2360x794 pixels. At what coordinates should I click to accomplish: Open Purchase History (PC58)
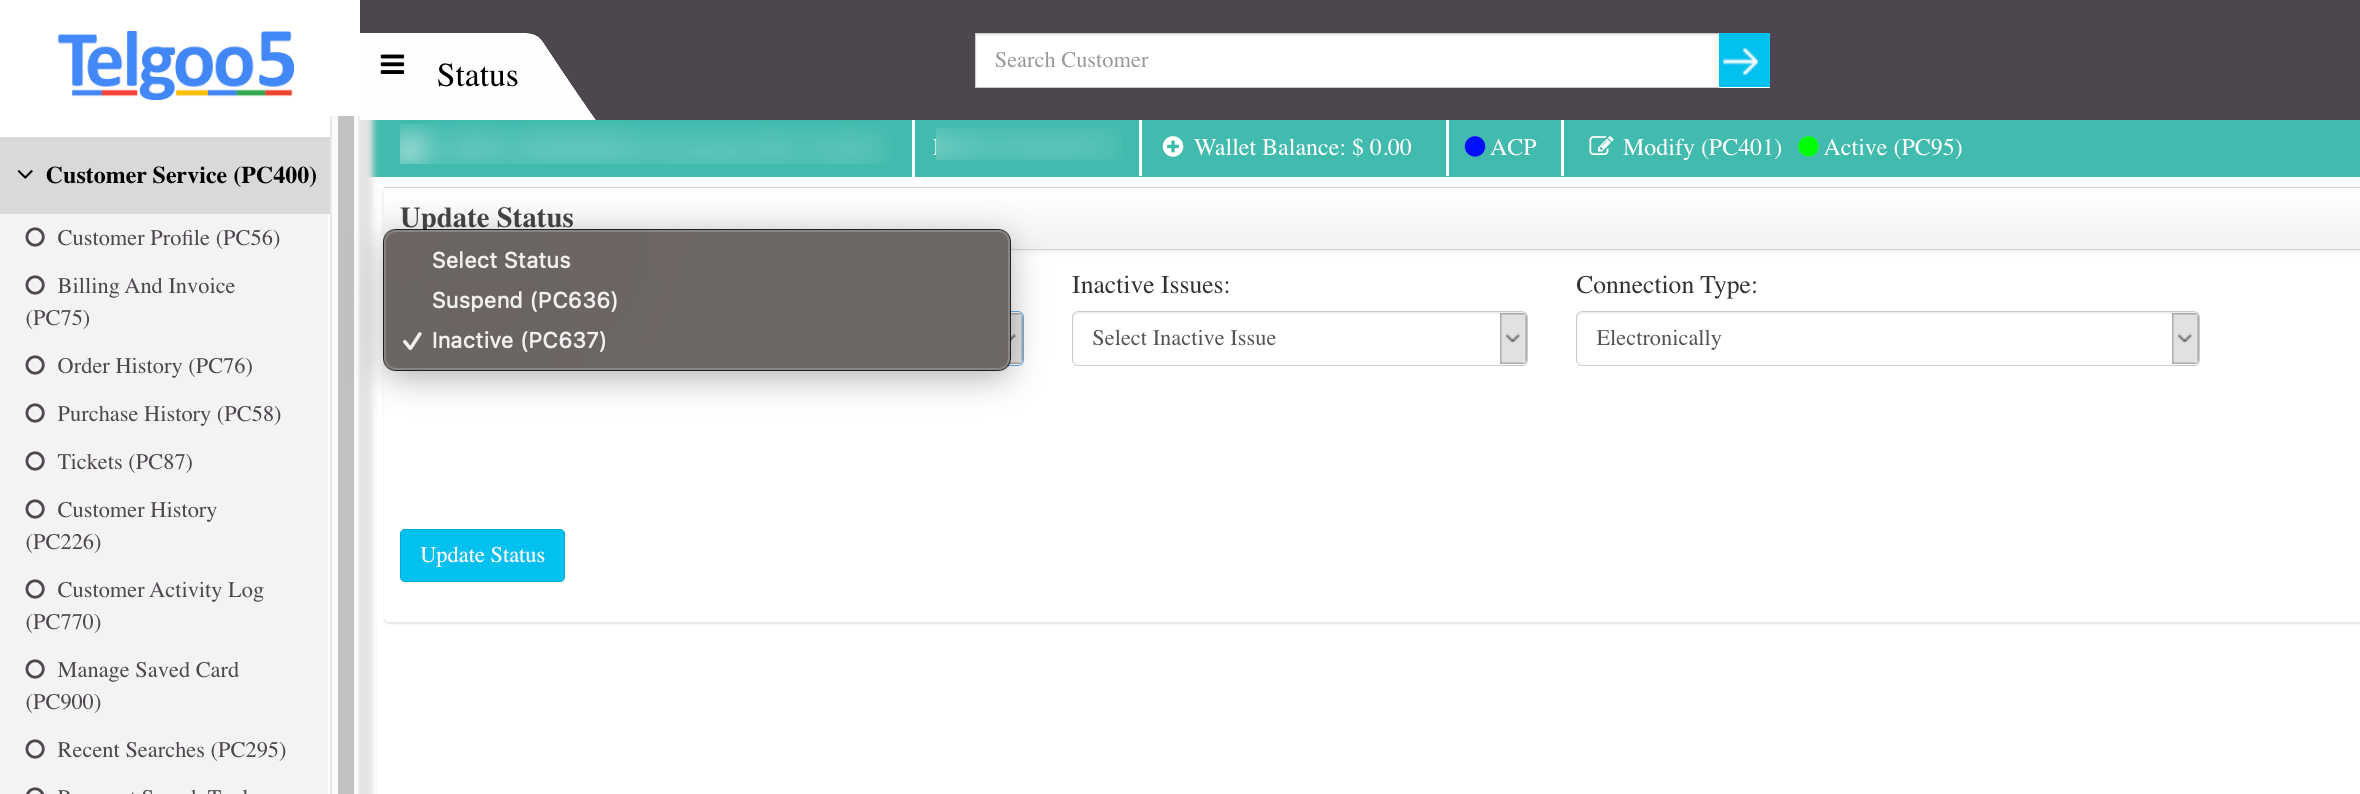tap(169, 414)
